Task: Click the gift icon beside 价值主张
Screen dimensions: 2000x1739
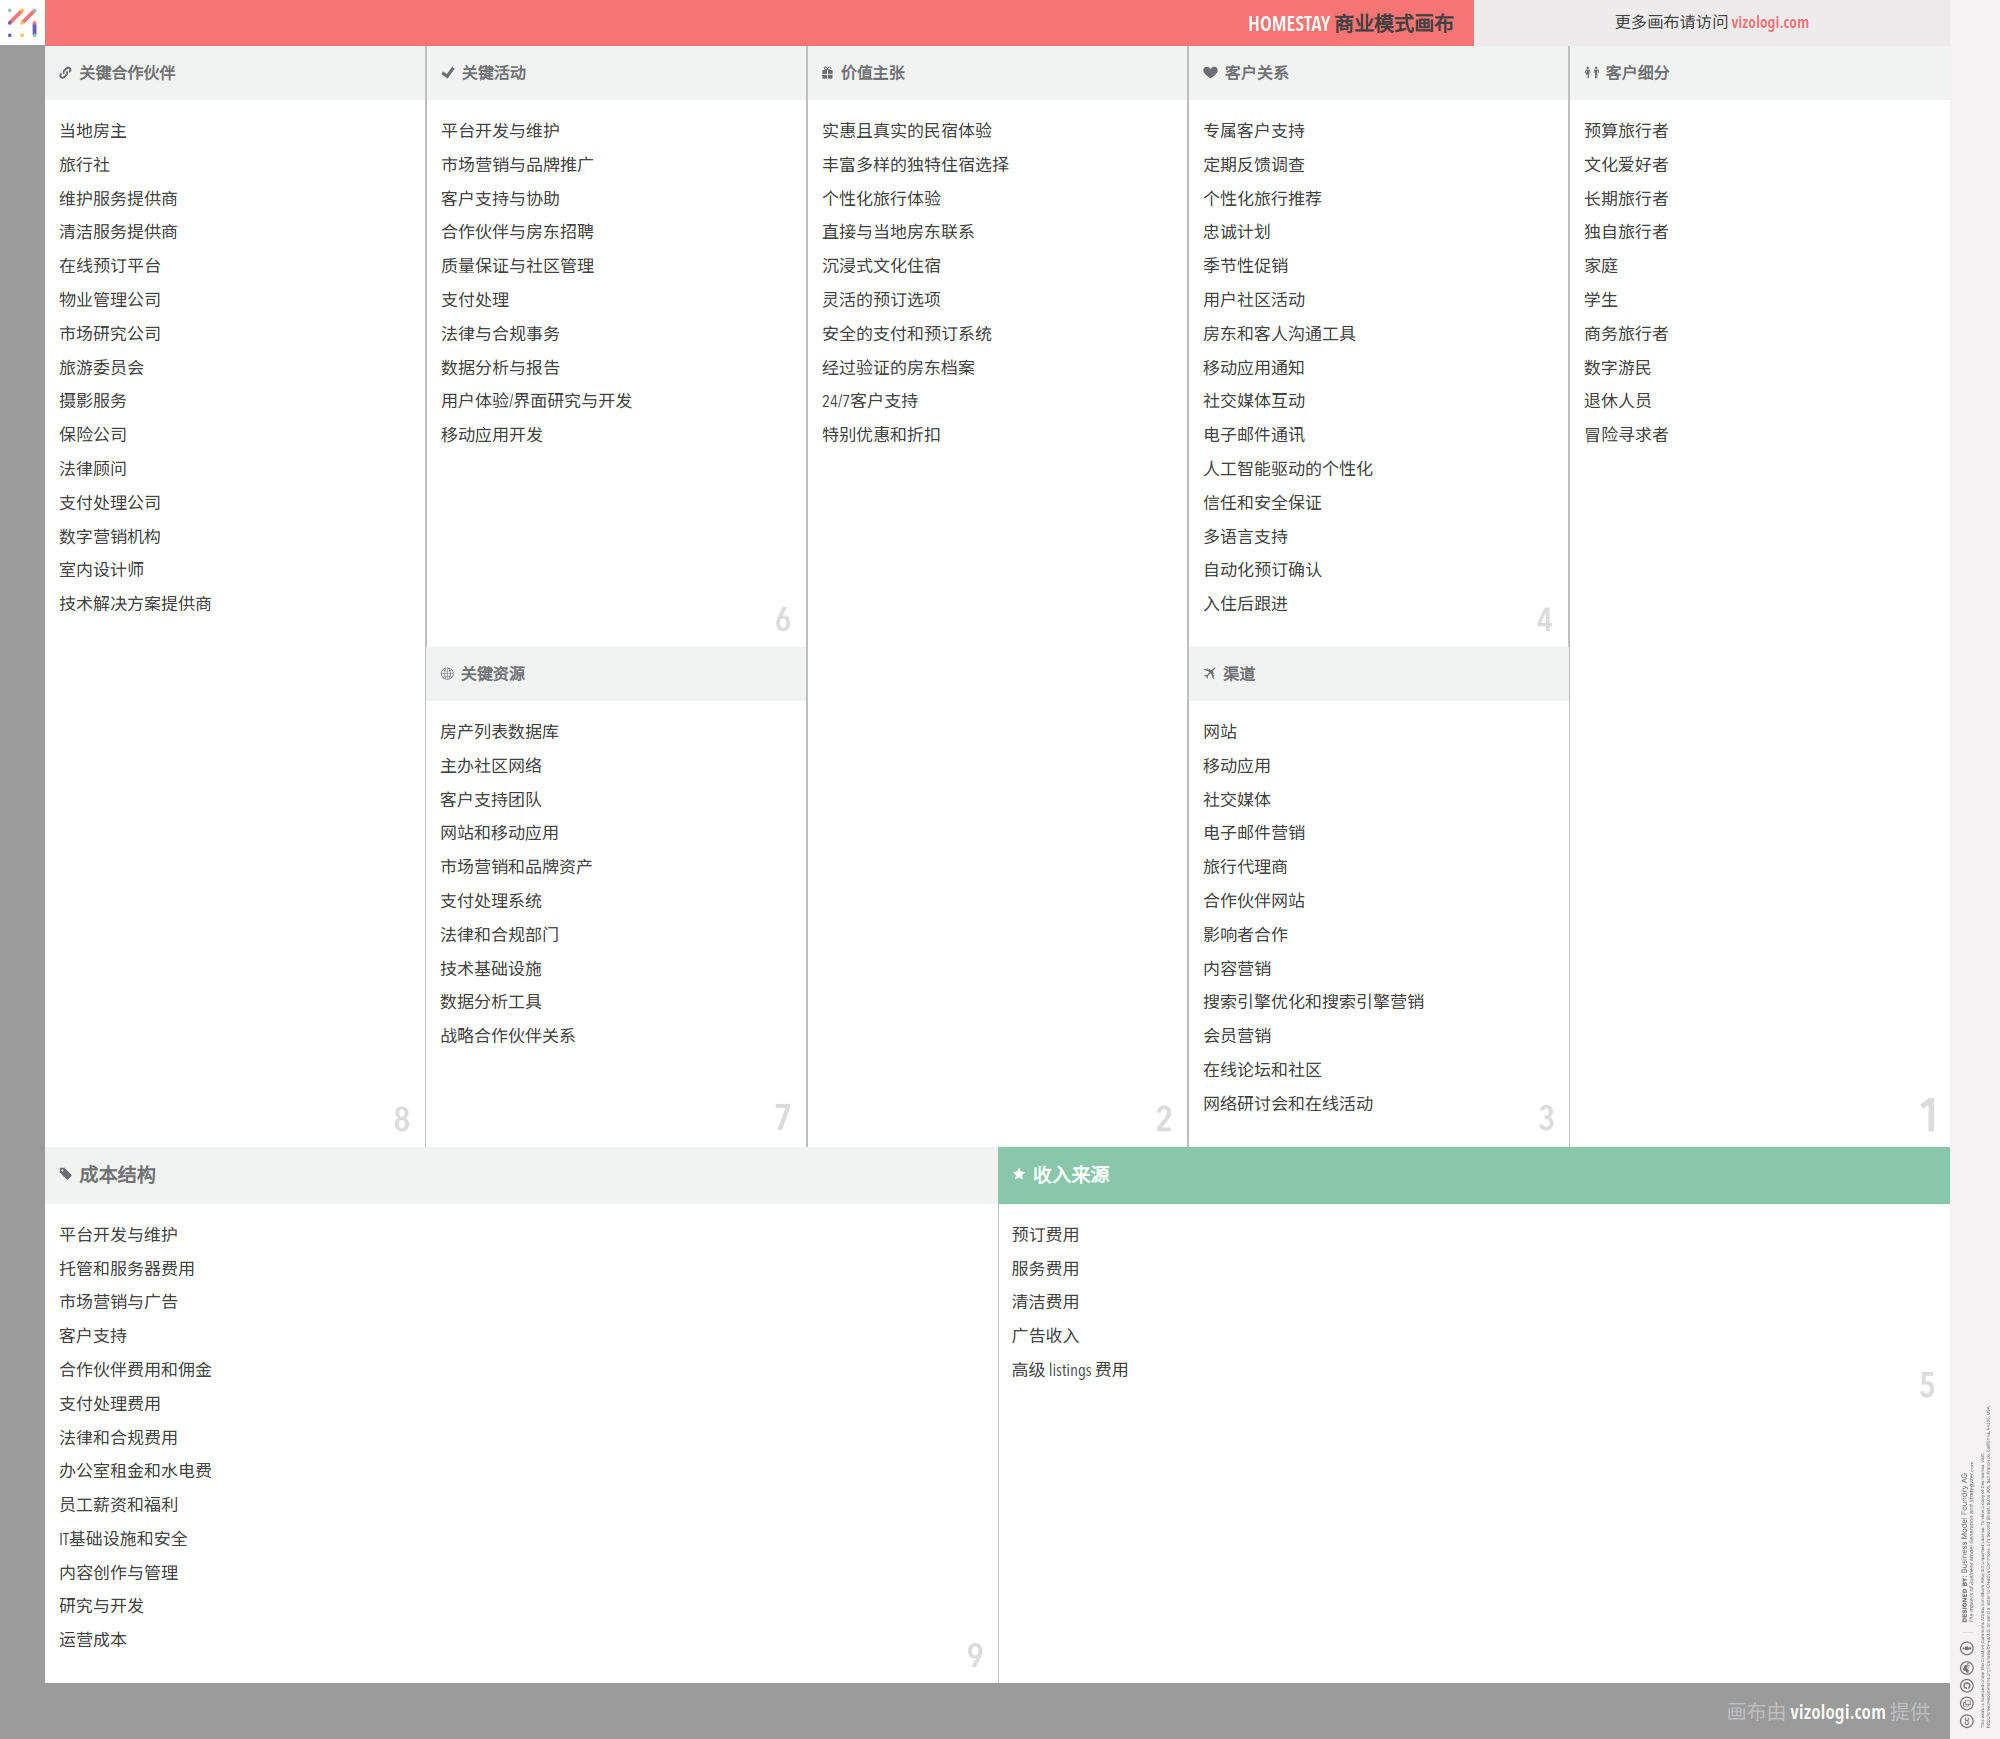Action: (827, 73)
